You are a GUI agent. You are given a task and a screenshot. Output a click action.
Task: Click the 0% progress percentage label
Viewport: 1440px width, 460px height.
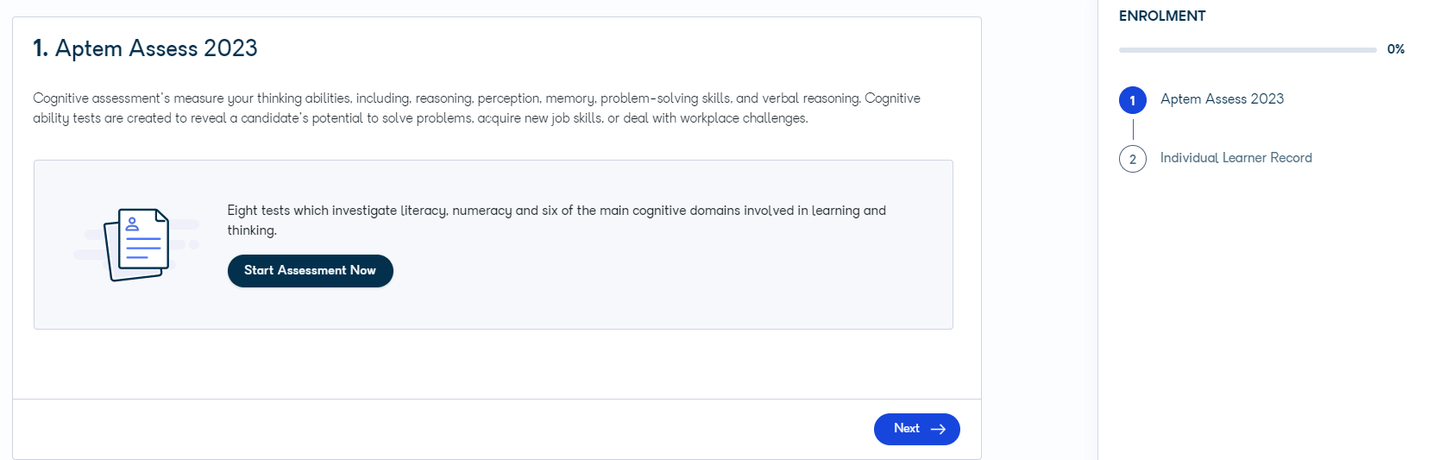click(1396, 49)
